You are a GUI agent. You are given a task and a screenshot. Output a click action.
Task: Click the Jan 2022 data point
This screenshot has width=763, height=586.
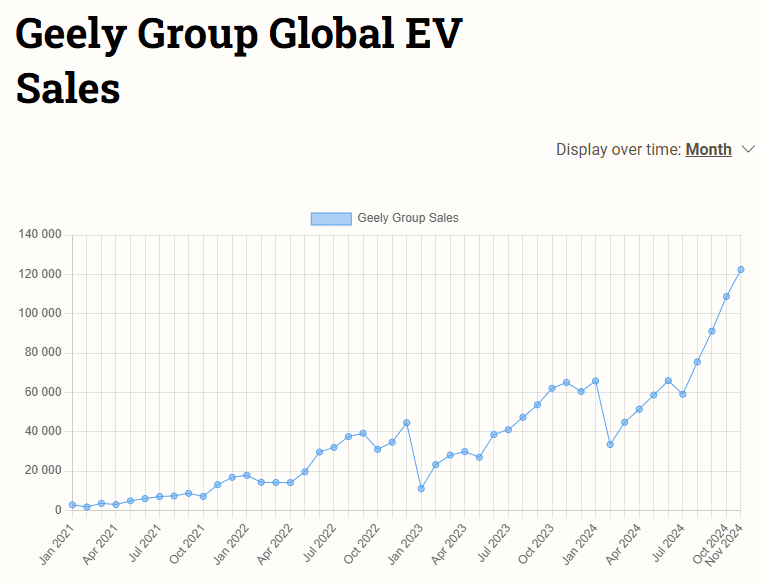click(x=247, y=475)
